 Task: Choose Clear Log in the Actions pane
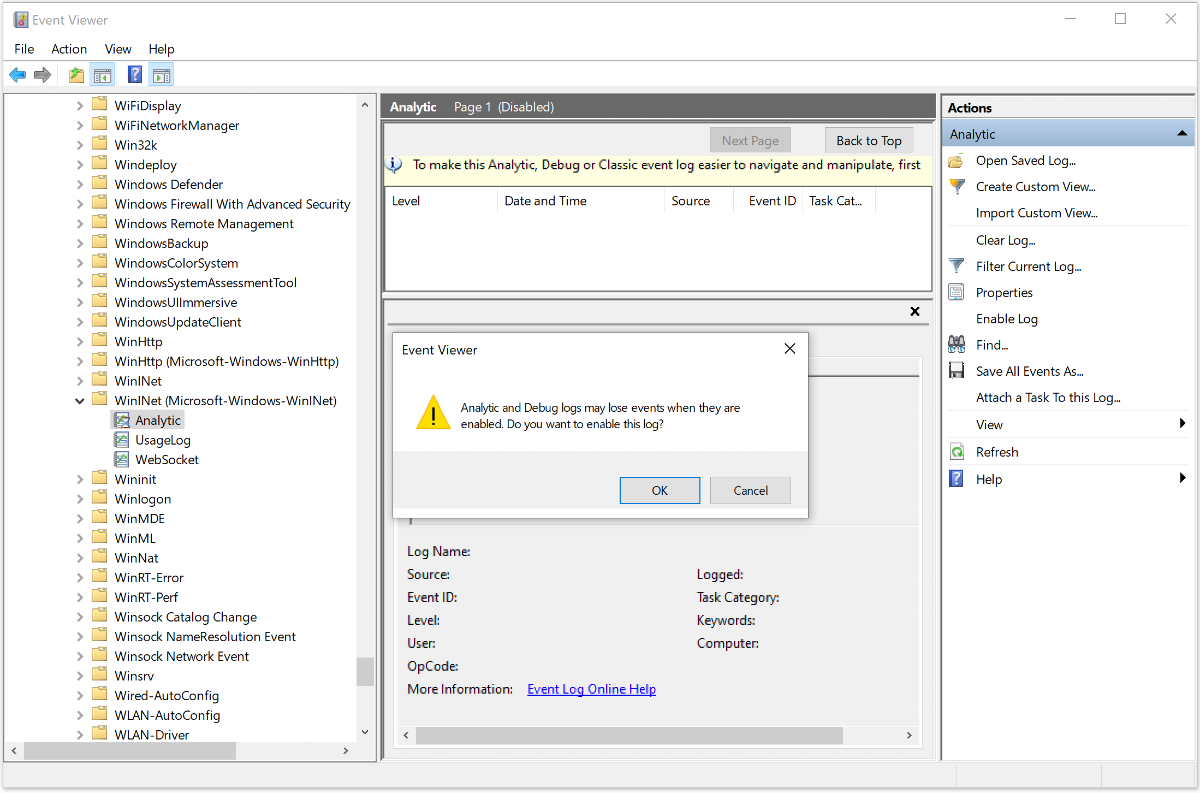(x=1006, y=240)
